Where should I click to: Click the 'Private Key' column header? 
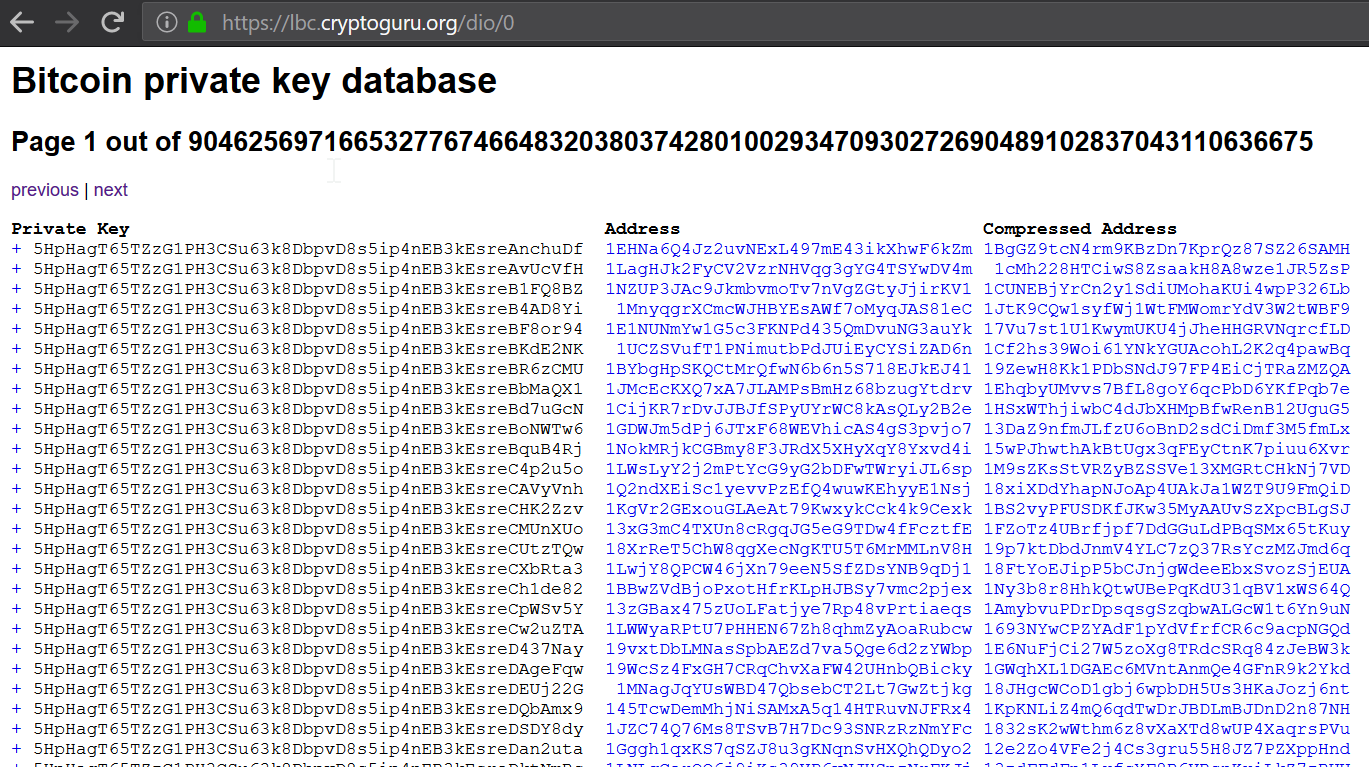[x=70, y=229]
